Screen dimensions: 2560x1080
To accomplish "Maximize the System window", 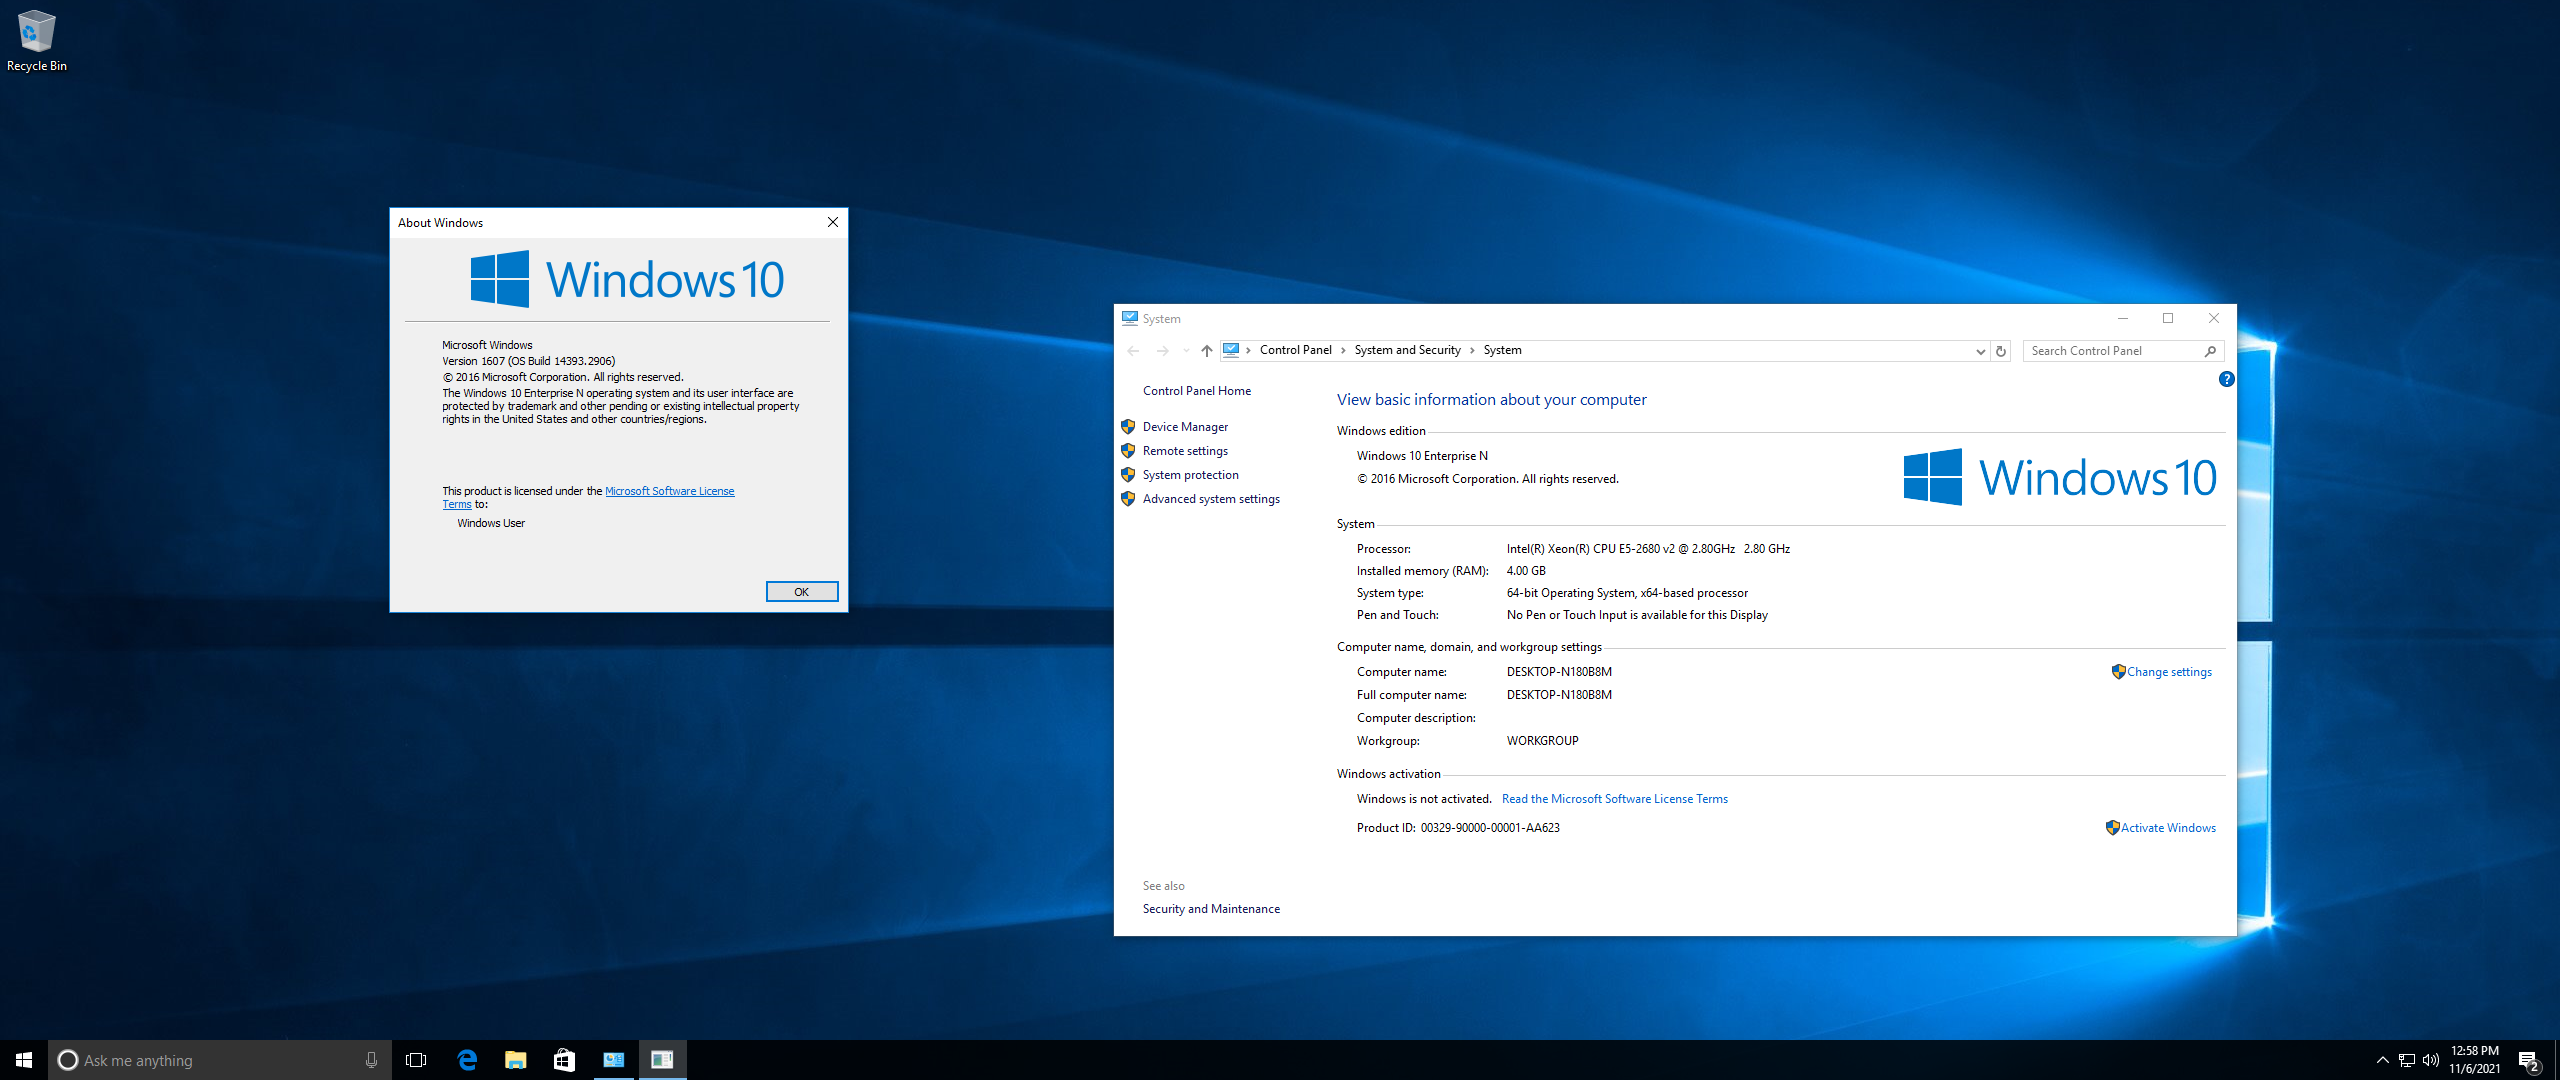I will tap(2168, 318).
